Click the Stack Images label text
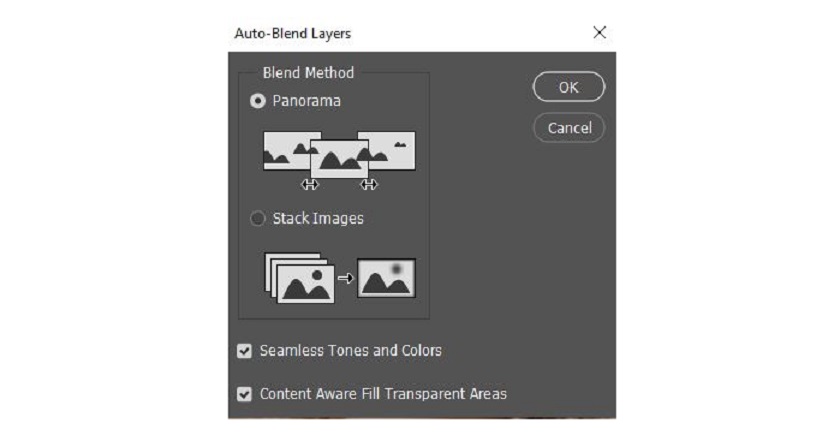The width and height of the screenshot is (840, 441). [x=318, y=218]
